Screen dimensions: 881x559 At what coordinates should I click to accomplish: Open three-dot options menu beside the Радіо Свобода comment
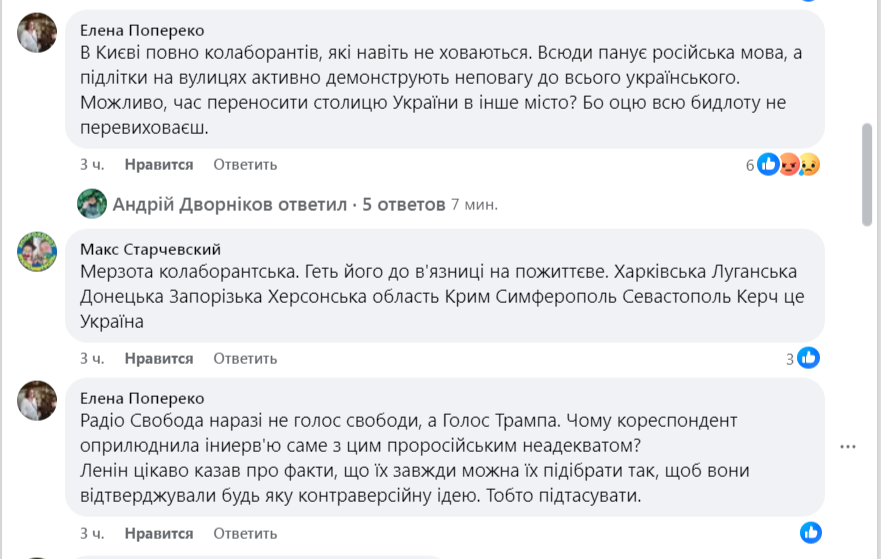pyautogui.click(x=849, y=446)
